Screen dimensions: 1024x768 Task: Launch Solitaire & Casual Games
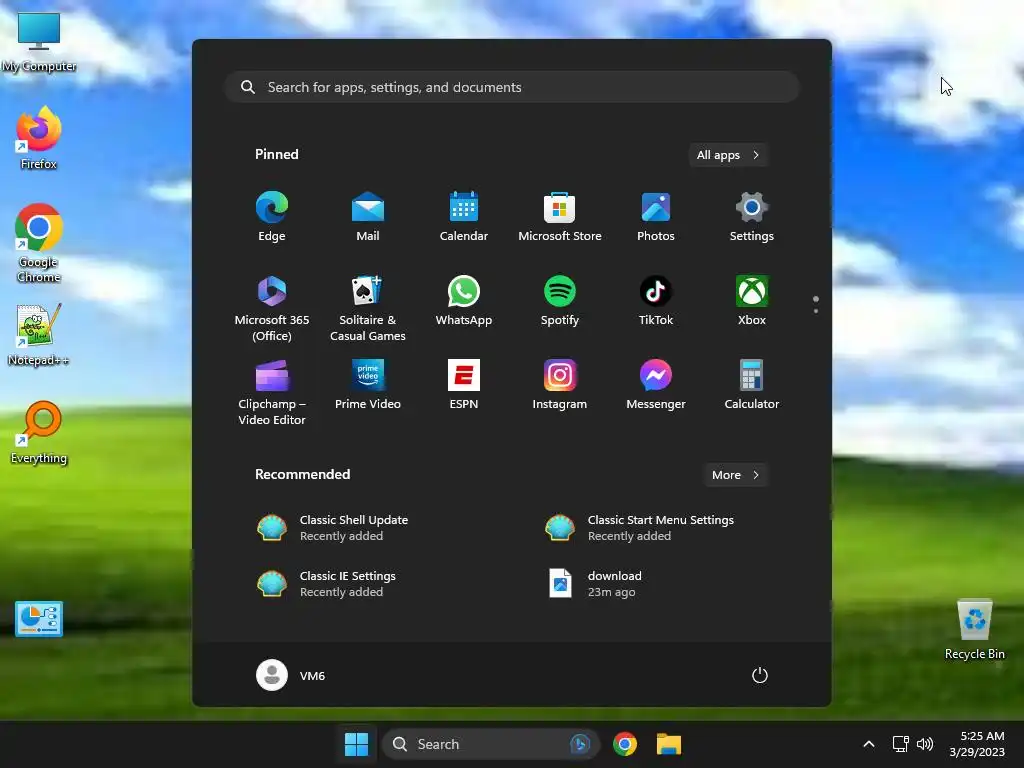click(368, 308)
